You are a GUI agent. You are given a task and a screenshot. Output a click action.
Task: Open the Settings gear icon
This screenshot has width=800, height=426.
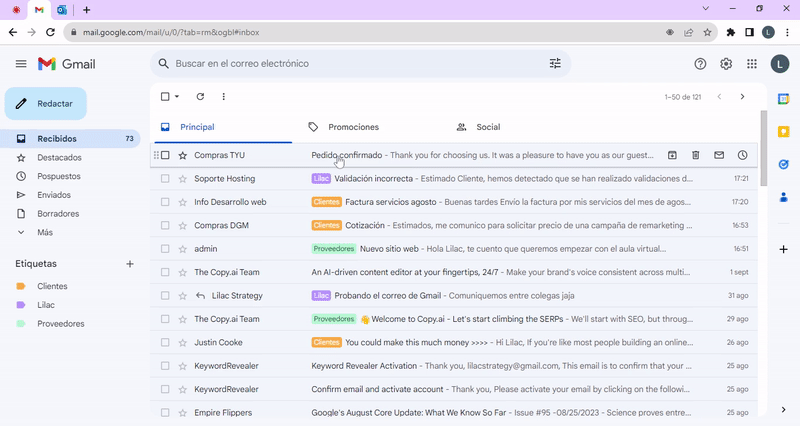pyautogui.click(x=726, y=64)
